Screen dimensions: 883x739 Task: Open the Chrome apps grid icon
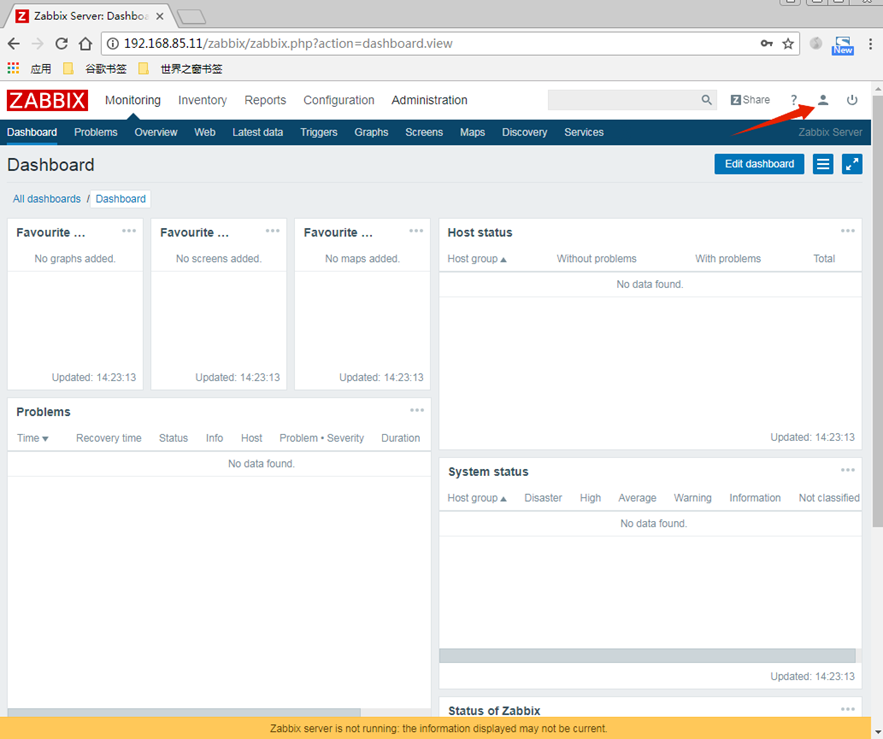tap(13, 68)
